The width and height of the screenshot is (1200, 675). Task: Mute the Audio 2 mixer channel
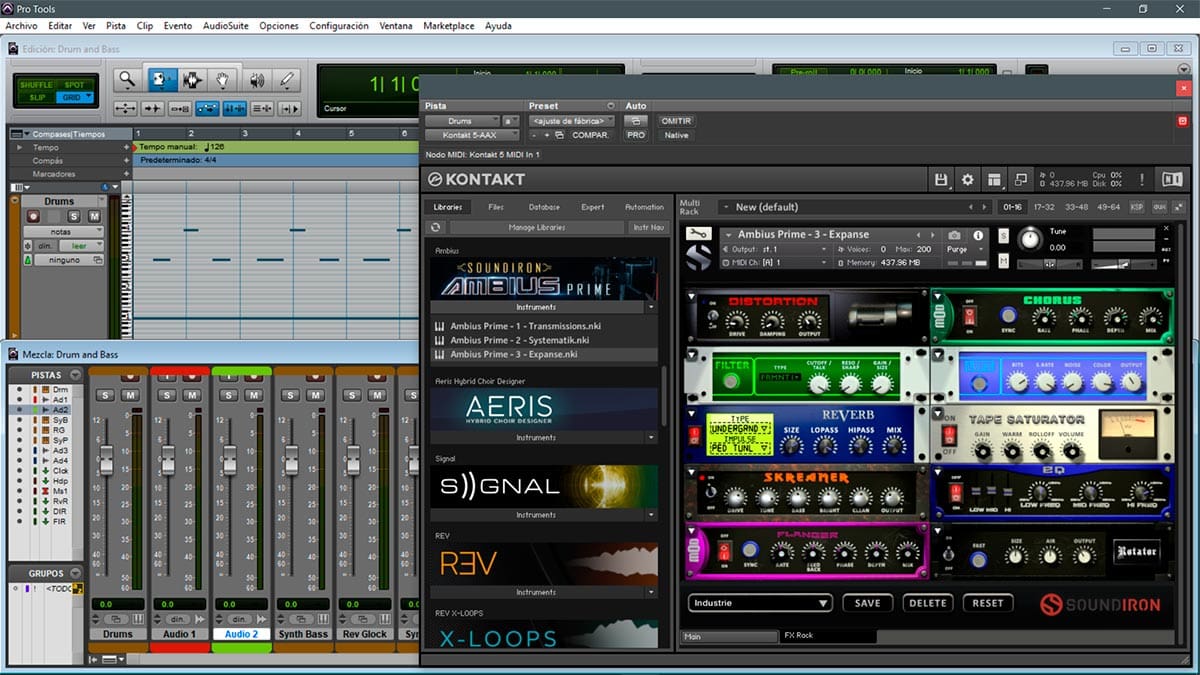[254, 396]
